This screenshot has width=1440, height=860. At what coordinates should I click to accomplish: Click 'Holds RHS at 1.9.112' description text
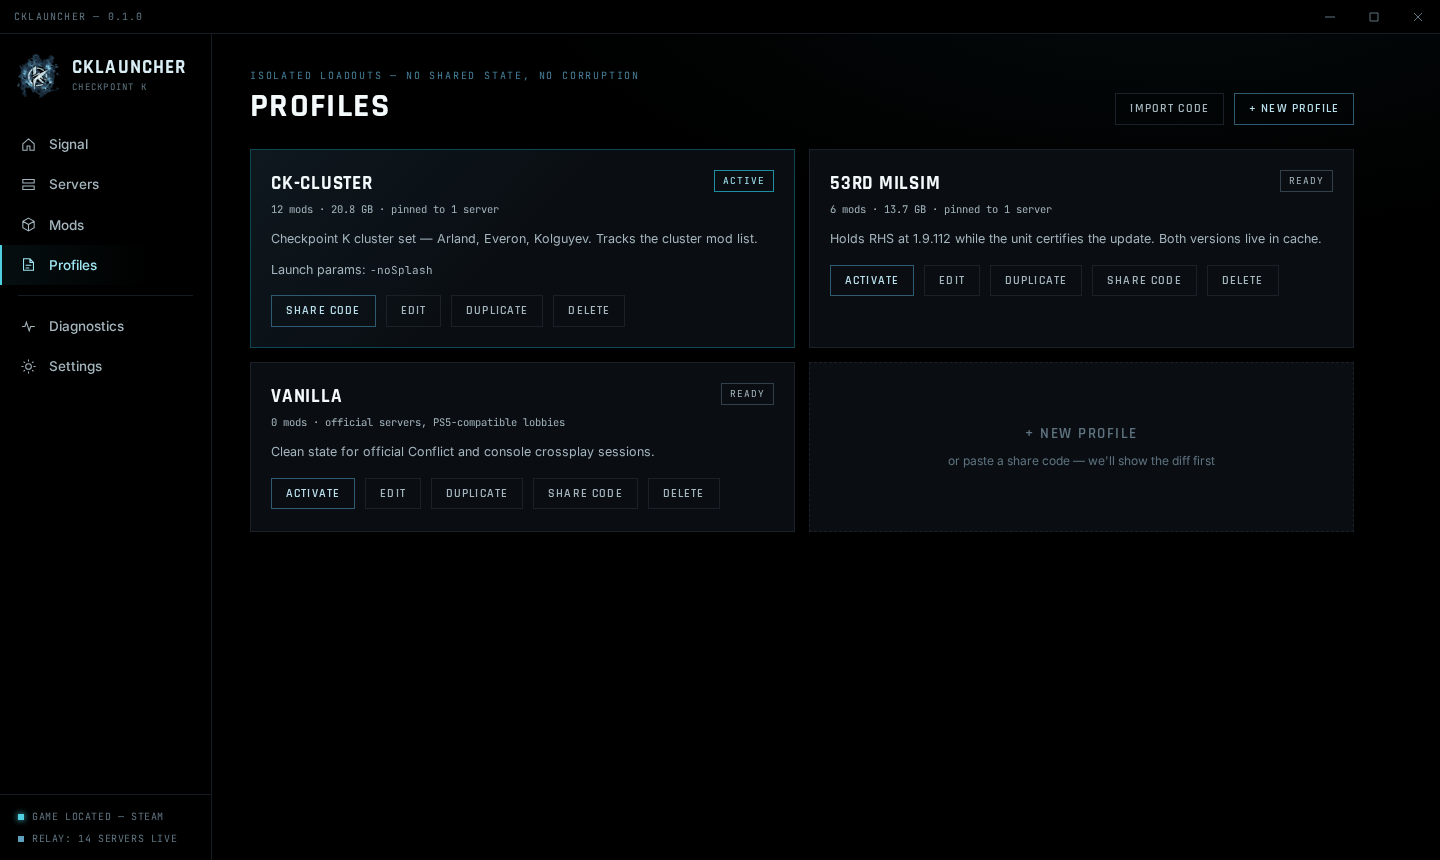pos(1076,239)
